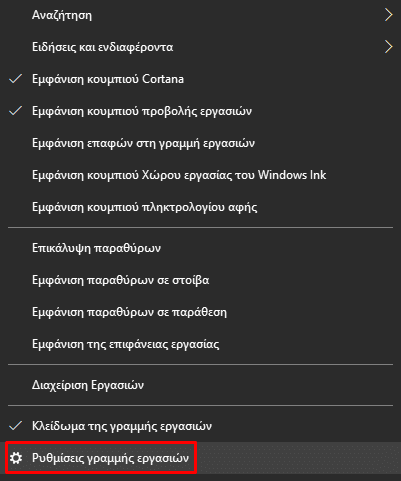Toggle Κλείδωμα της γραμμής εργασιών text

click(122, 426)
